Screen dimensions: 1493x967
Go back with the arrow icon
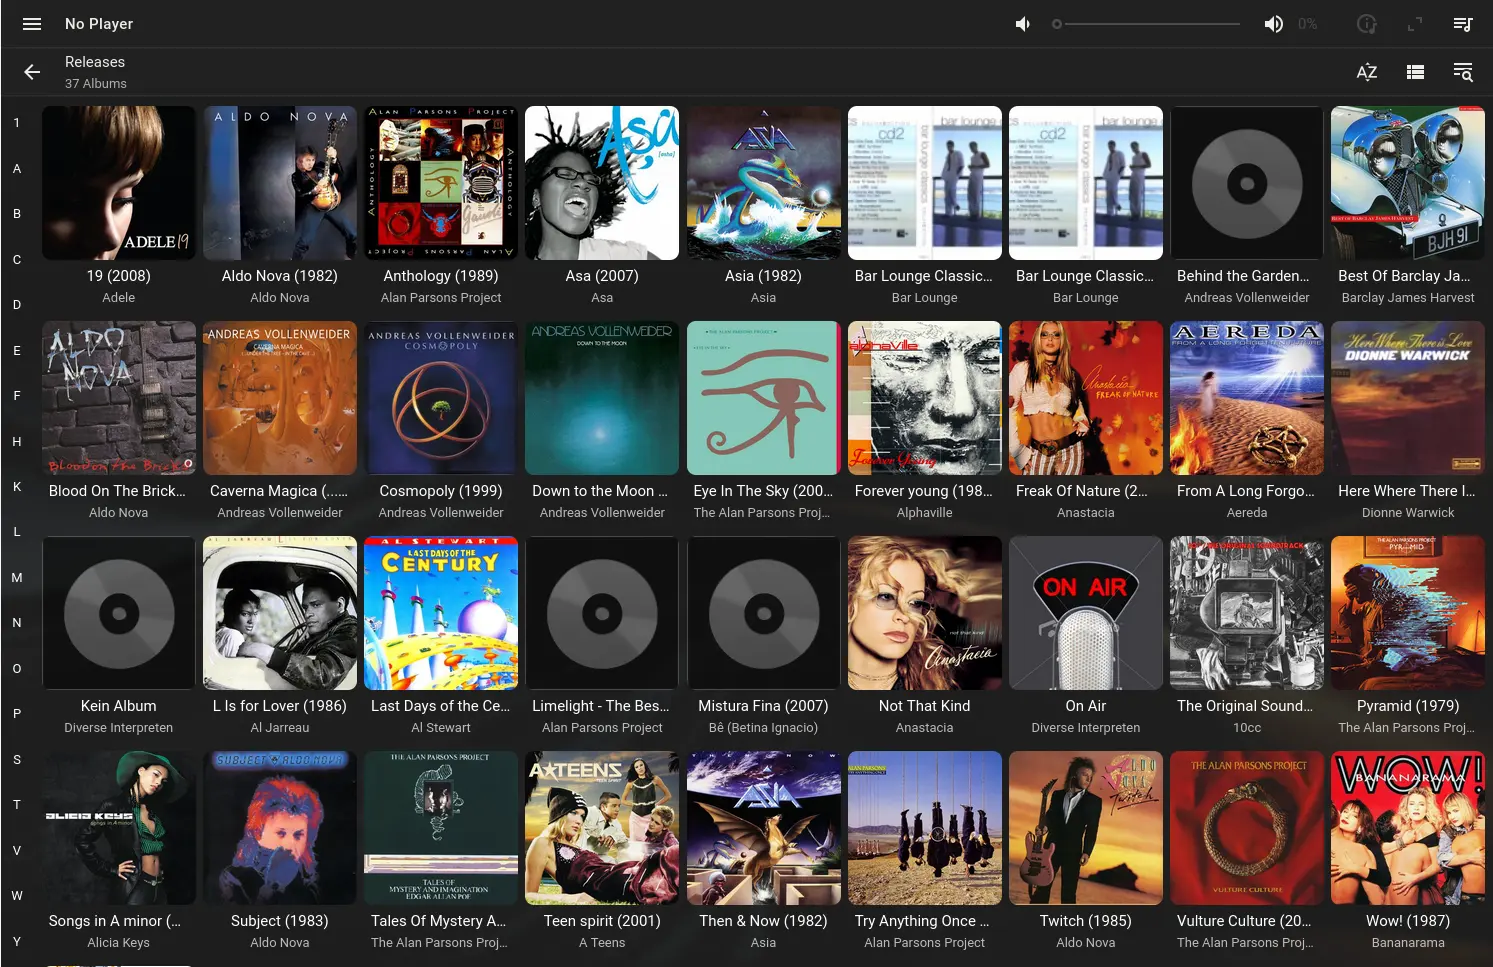[x=32, y=72]
